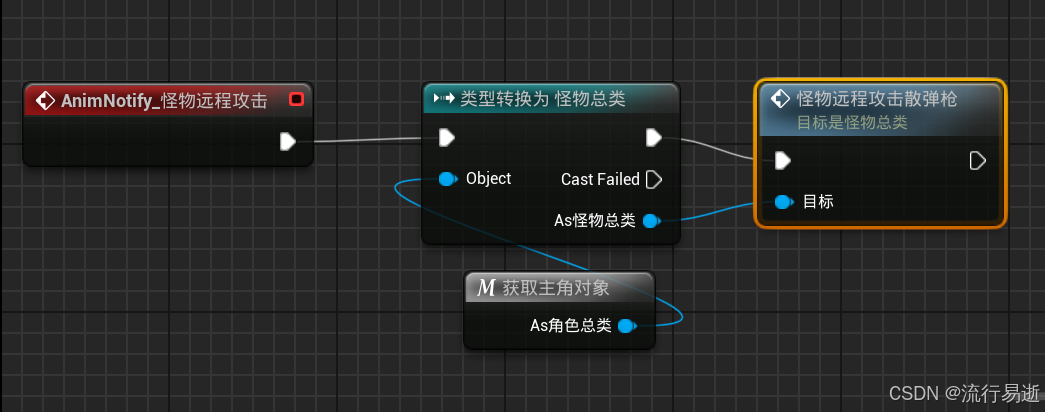This screenshot has height=412, width=1045.
Task: Click exec input pin of 怪物远程攻击散弹枪 node
Action: pos(782,161)
